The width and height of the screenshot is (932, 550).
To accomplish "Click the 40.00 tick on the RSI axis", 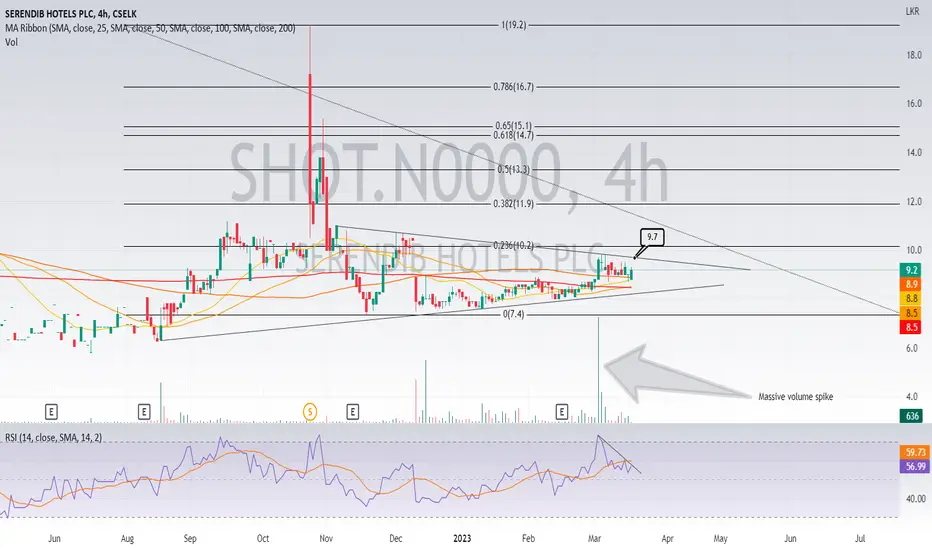I will pos(916,499).
